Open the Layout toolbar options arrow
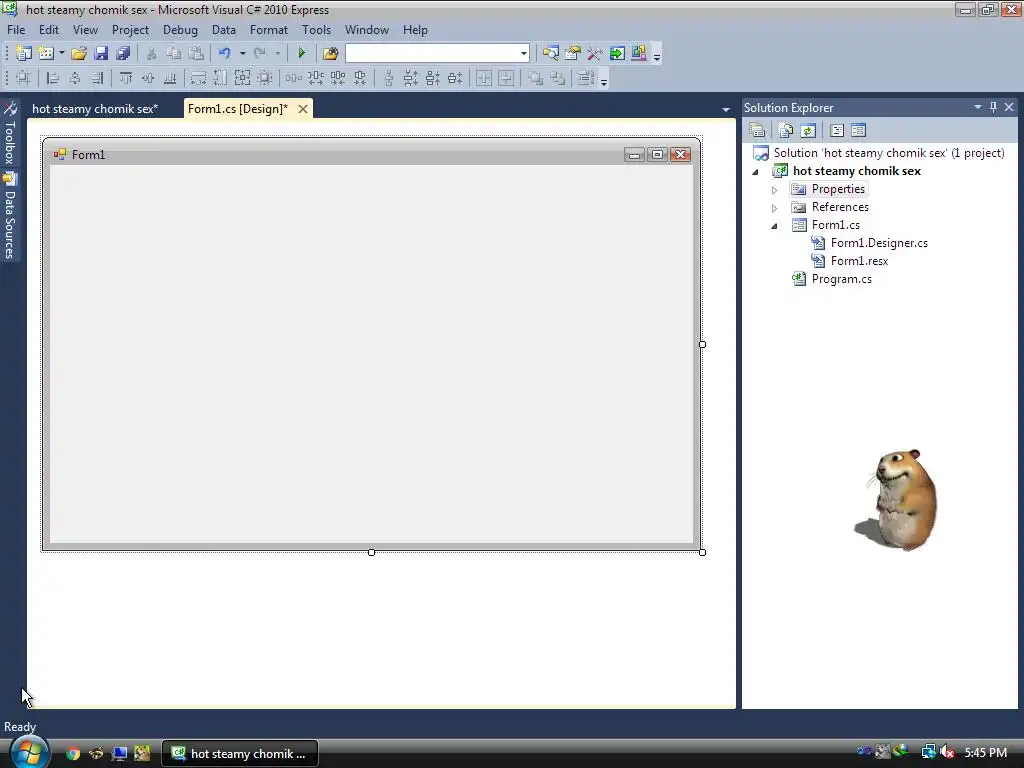1024x768 pixels. click(x=604, y=80)
